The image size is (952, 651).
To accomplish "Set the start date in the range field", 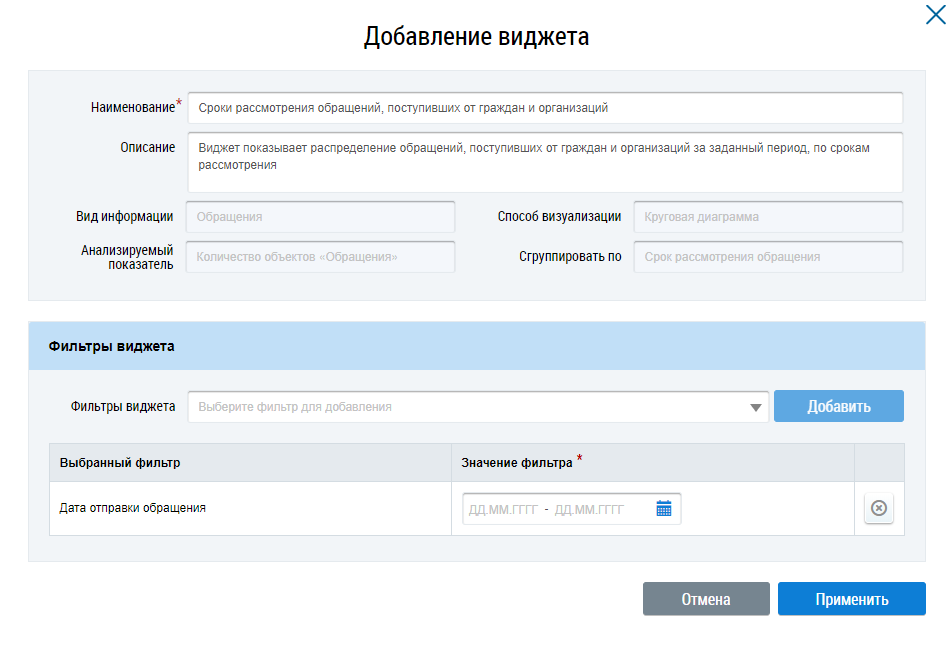I will (503, 509).
